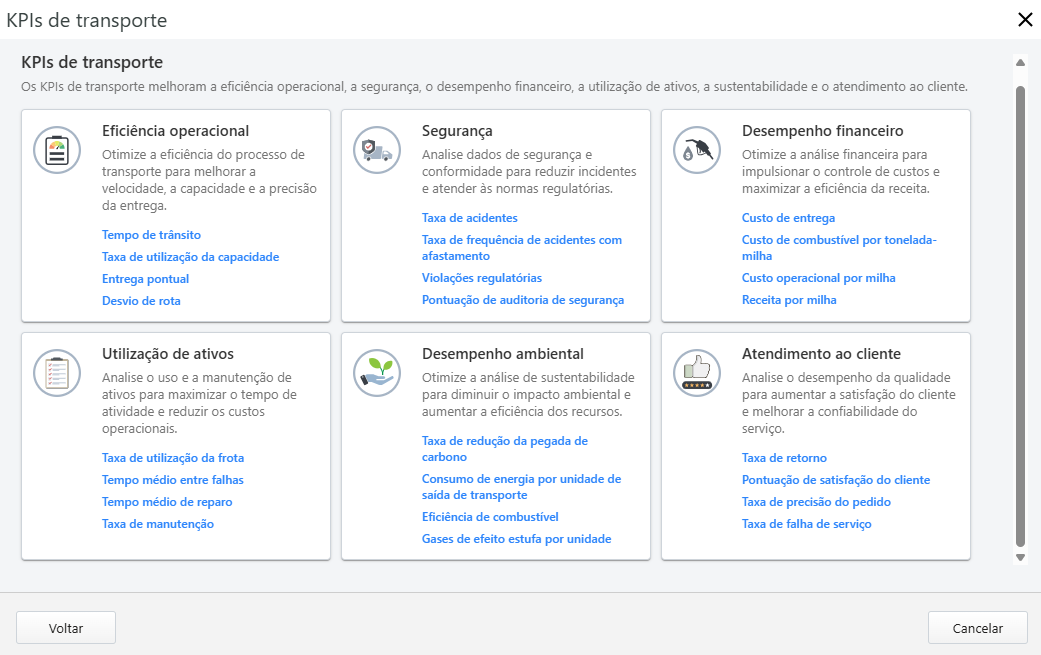Click the Segurança truck shield icon
This screenshot has height=655, width=1041.
coord(377,150)
